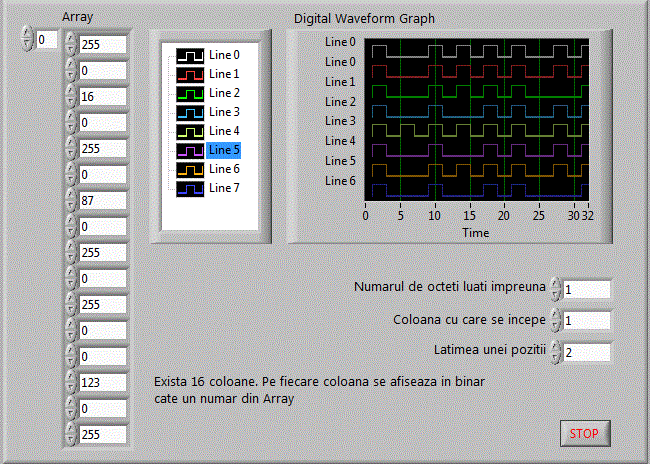Click stepper for Numarul de octeti luati impreuna
650x464 pixels.
[x=555, y=289]
